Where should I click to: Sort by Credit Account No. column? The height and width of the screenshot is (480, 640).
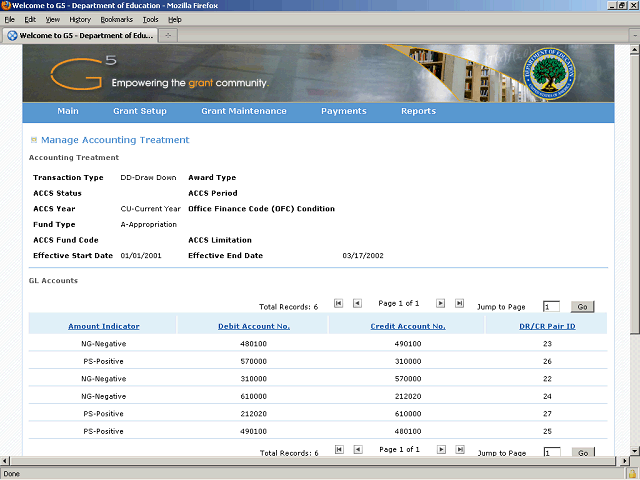point(408,326)
